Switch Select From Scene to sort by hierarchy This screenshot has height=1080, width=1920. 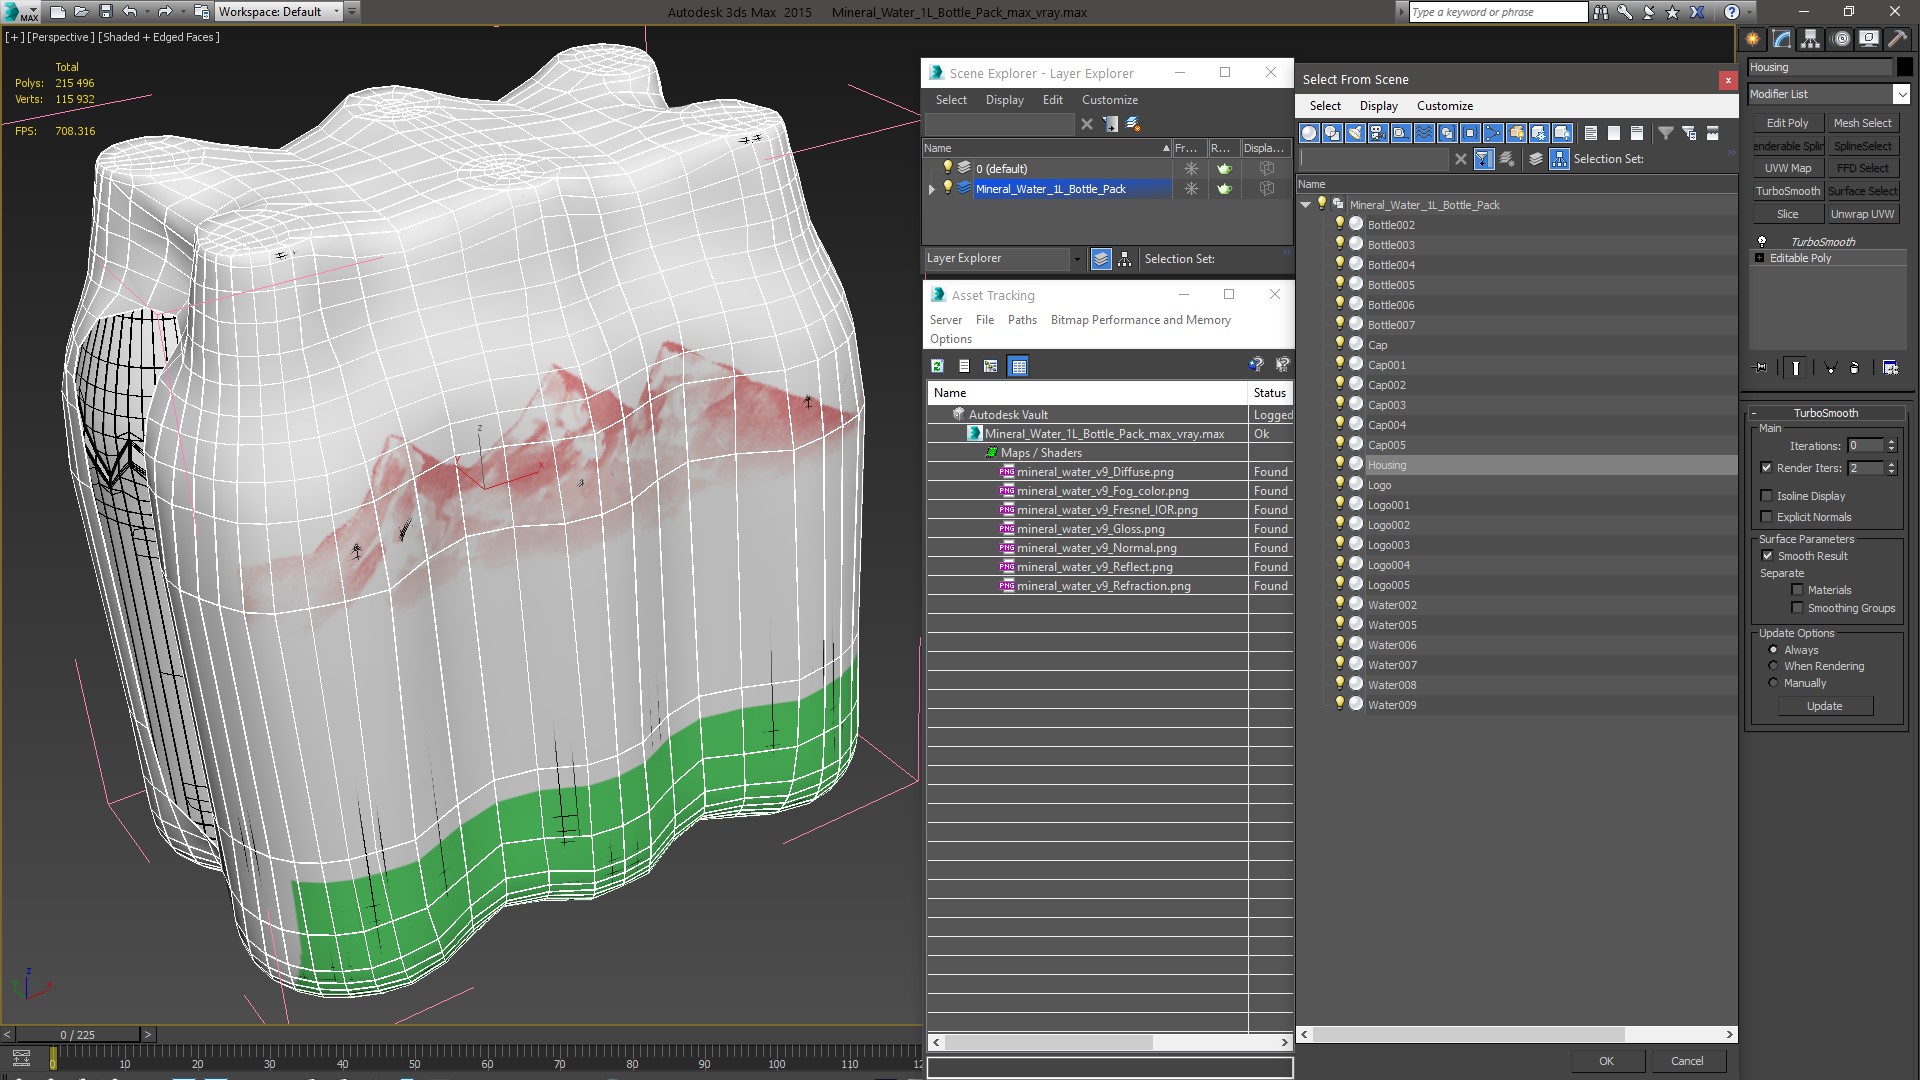(x=1559, y=159)
